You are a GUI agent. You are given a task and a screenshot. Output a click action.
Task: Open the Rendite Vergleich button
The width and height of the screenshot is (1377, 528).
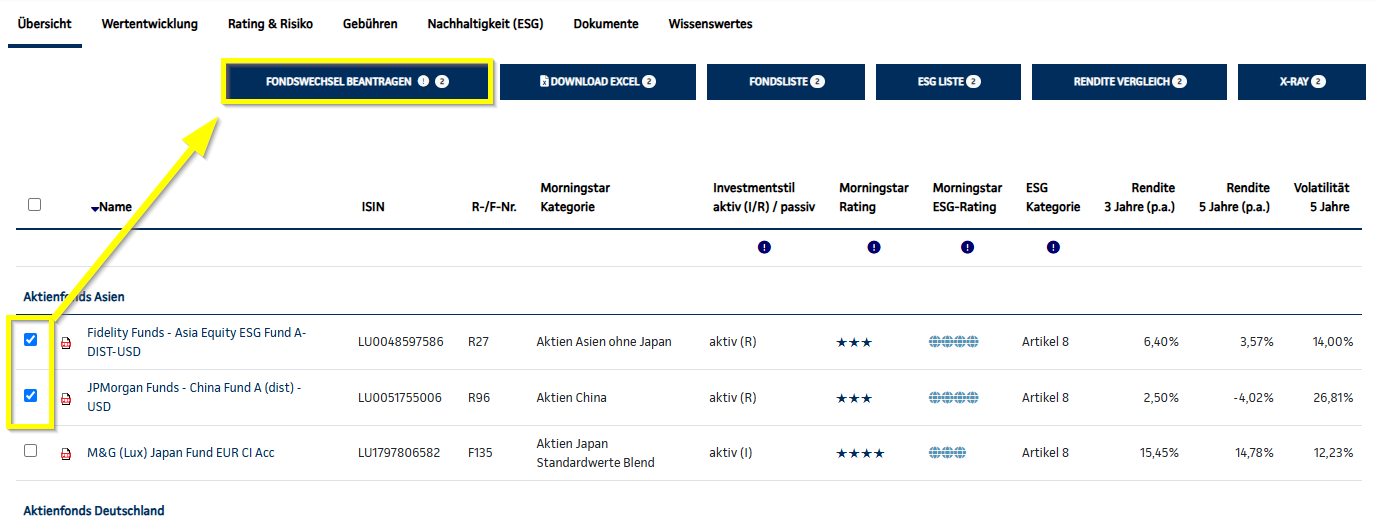[1129, 82]
